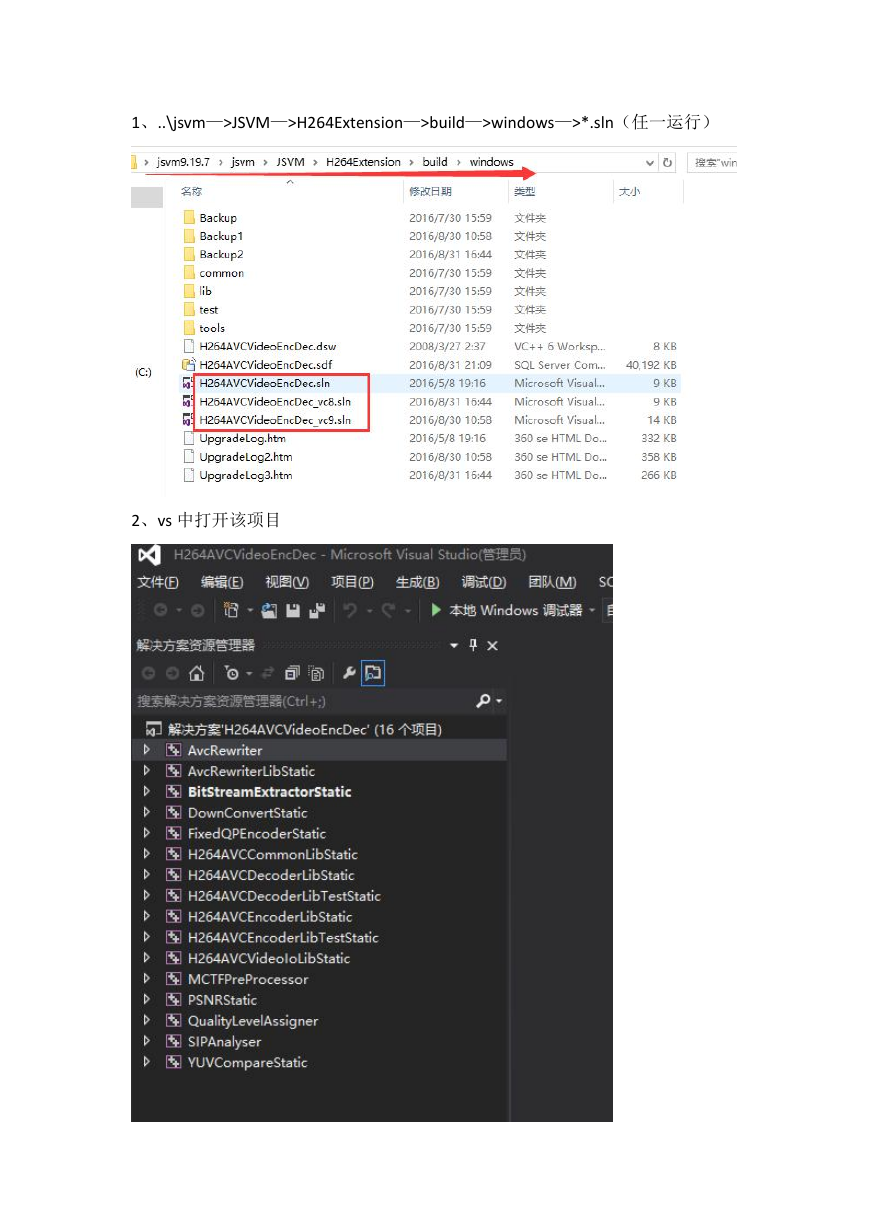Click the Collapse All icon in Solution Explorer

292,673
